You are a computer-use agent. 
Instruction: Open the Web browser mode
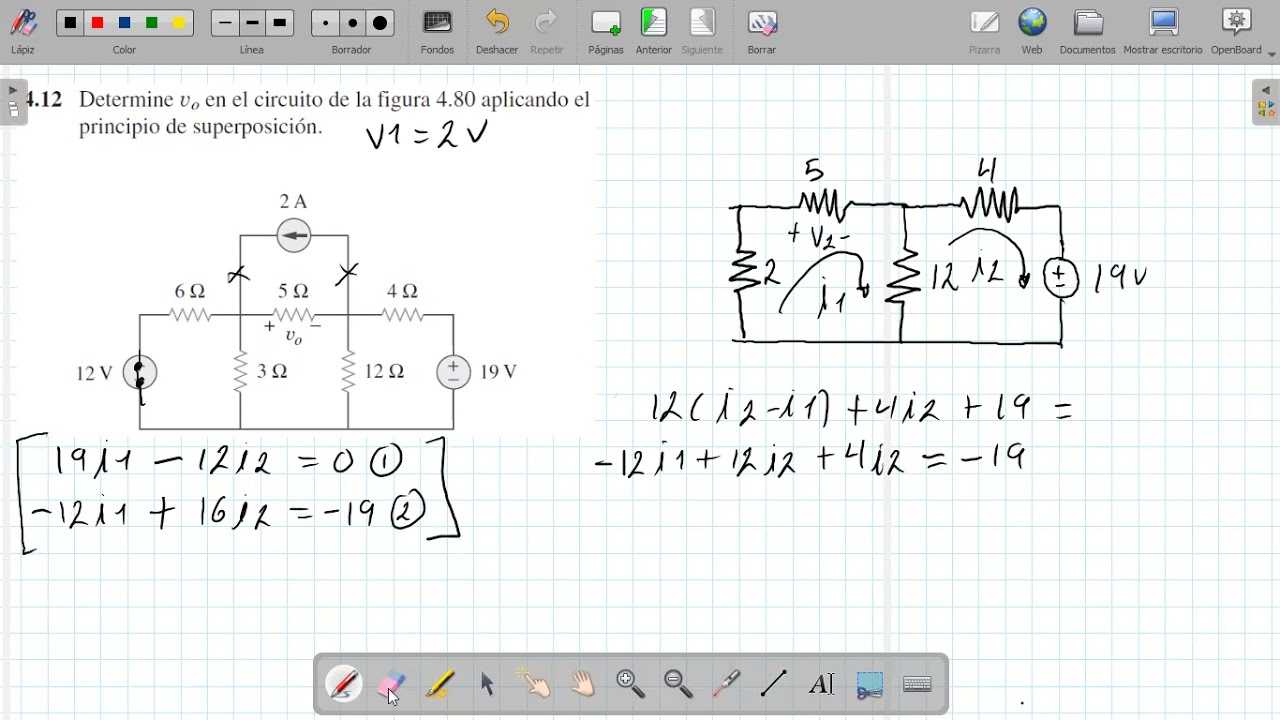pos(1032,31)
